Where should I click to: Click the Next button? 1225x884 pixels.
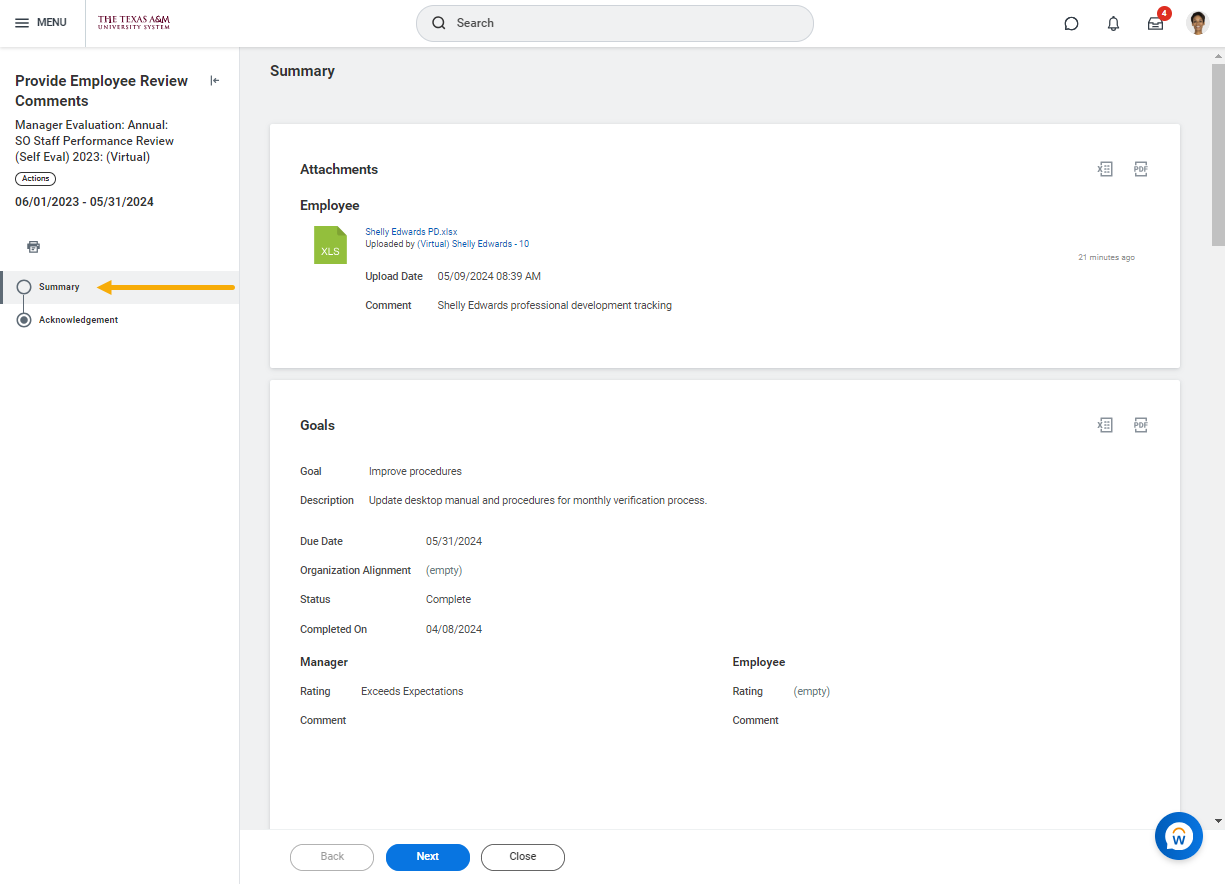point(427,857)
